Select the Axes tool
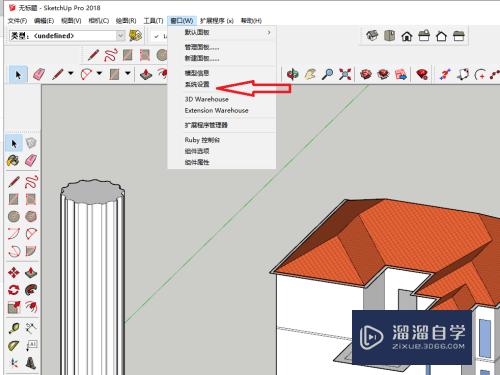The height and width of the screenshot is (375, 500). coord(13,363)
